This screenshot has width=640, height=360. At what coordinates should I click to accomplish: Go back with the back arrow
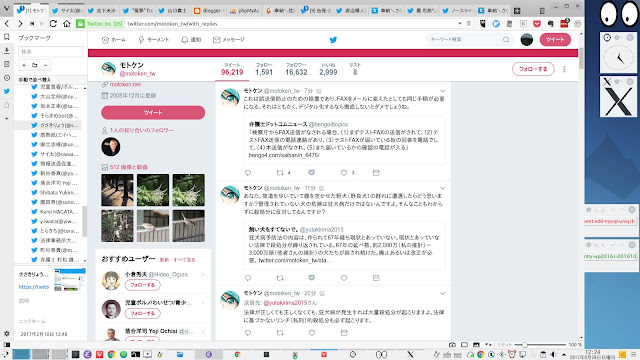coord(7,24)
